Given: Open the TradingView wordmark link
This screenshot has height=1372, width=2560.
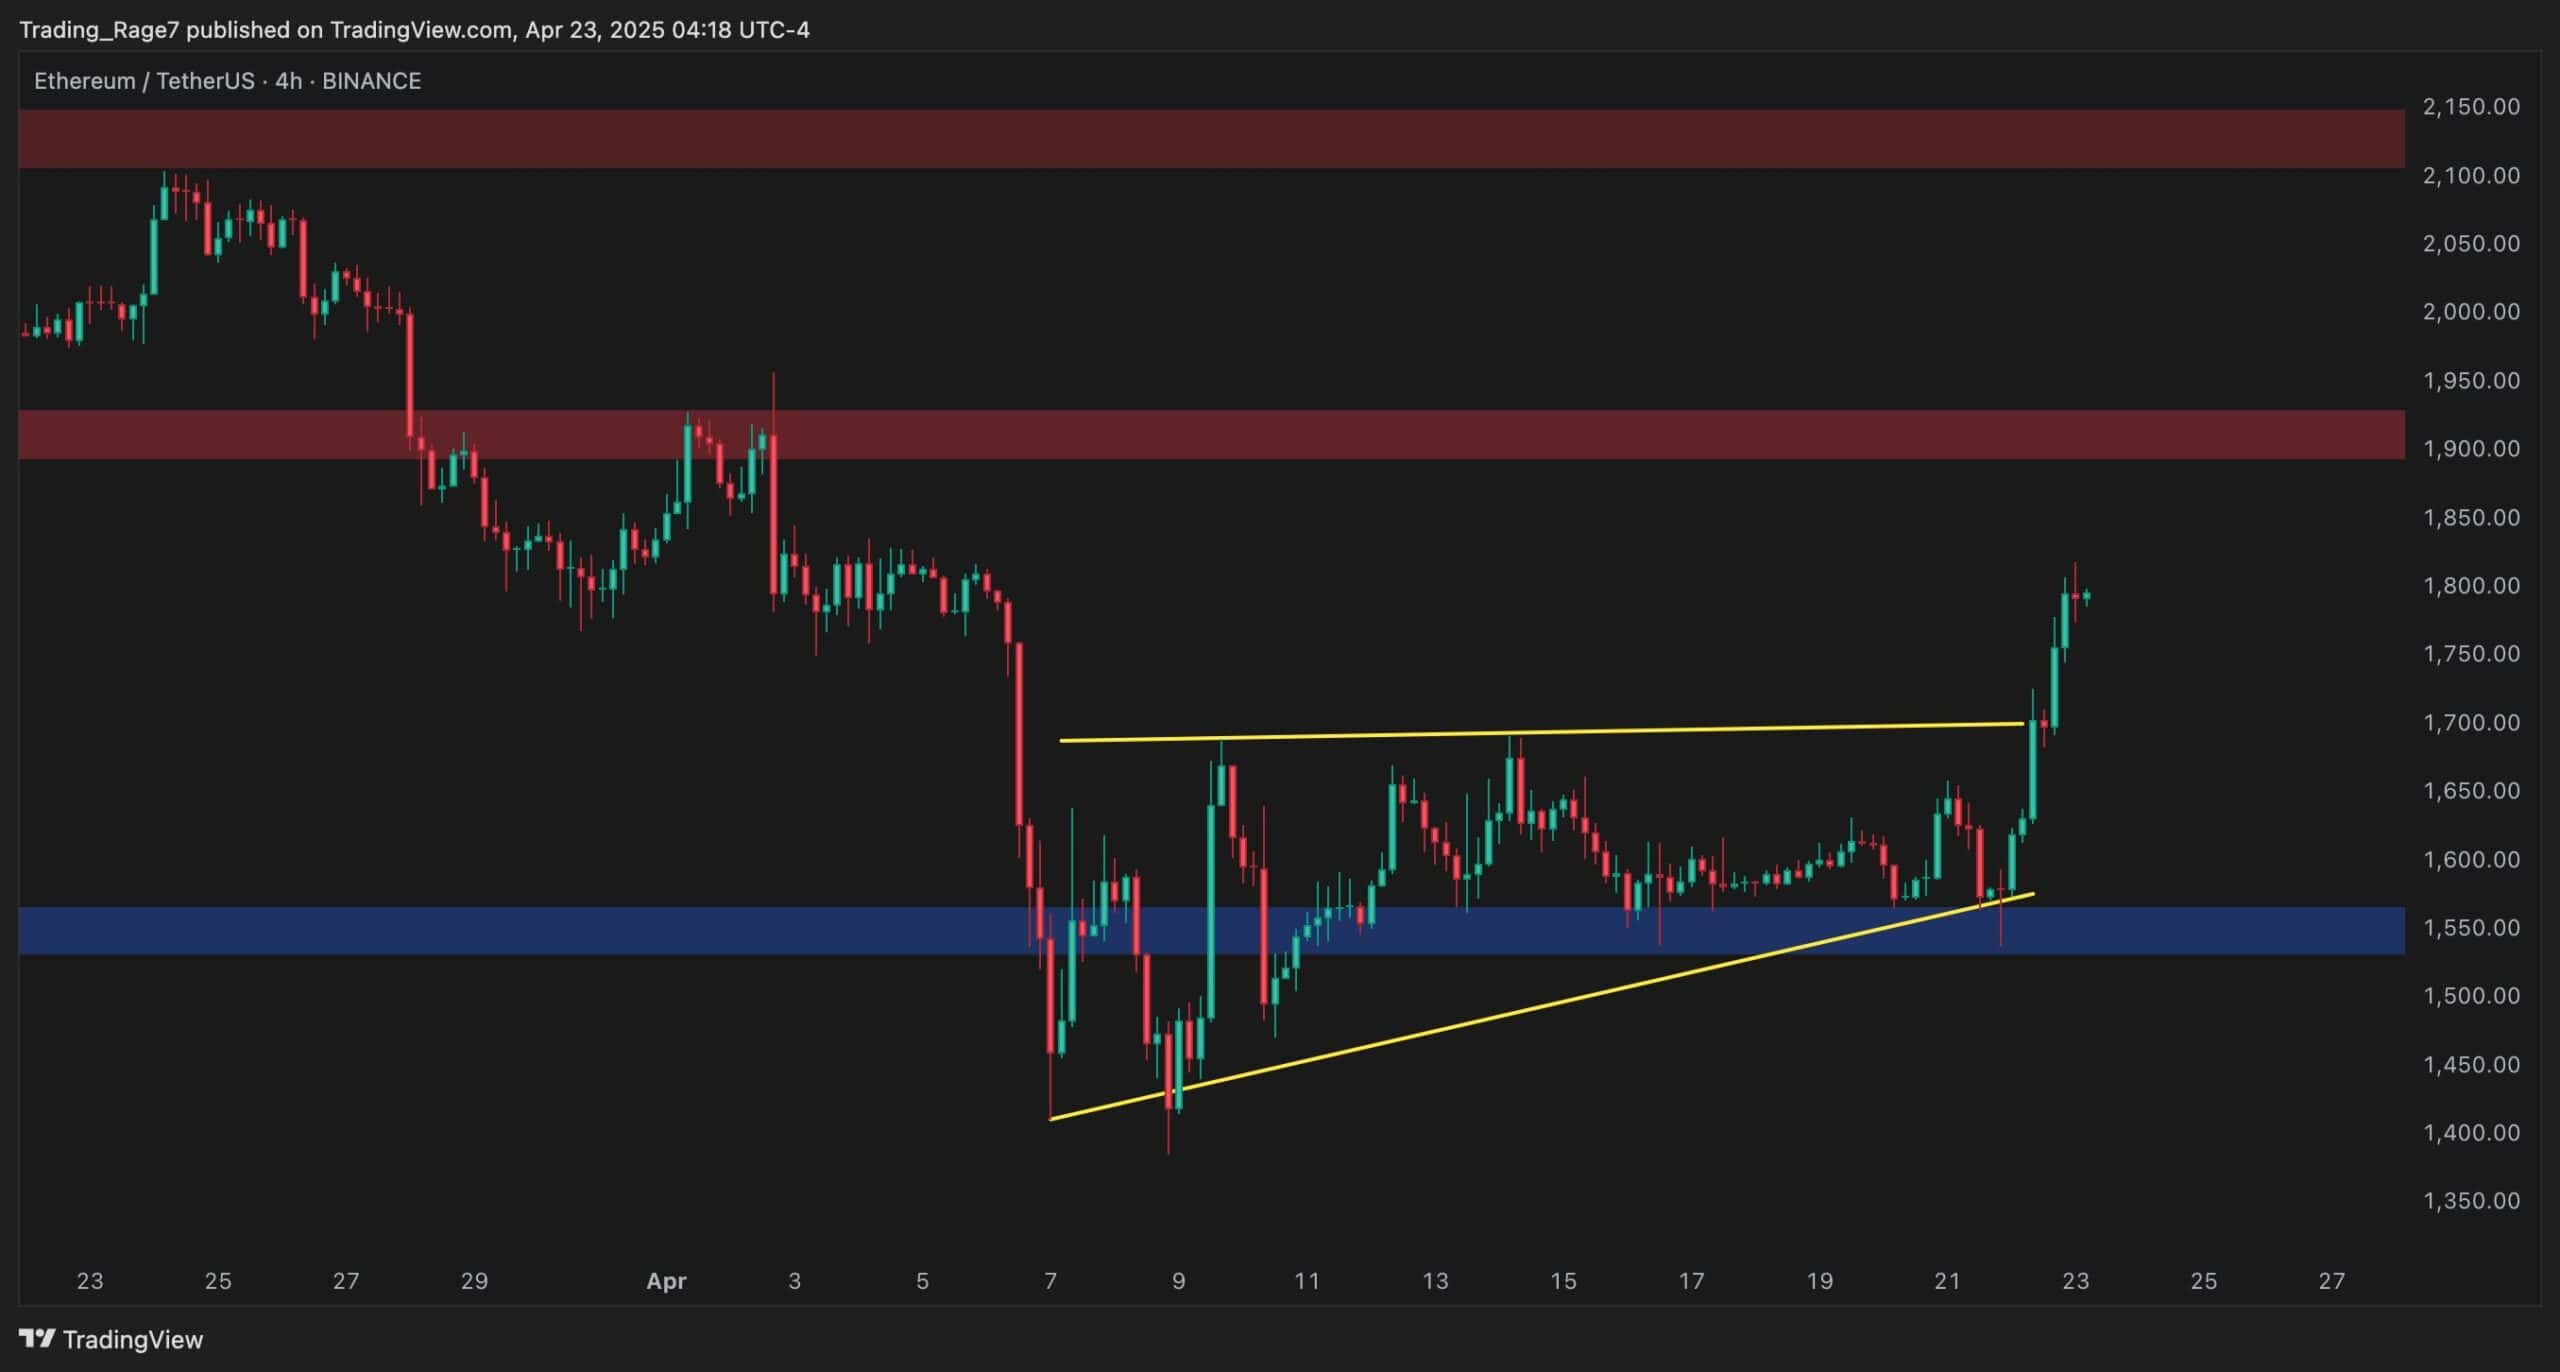Looking at the screenshot, I should point(133,1339).
